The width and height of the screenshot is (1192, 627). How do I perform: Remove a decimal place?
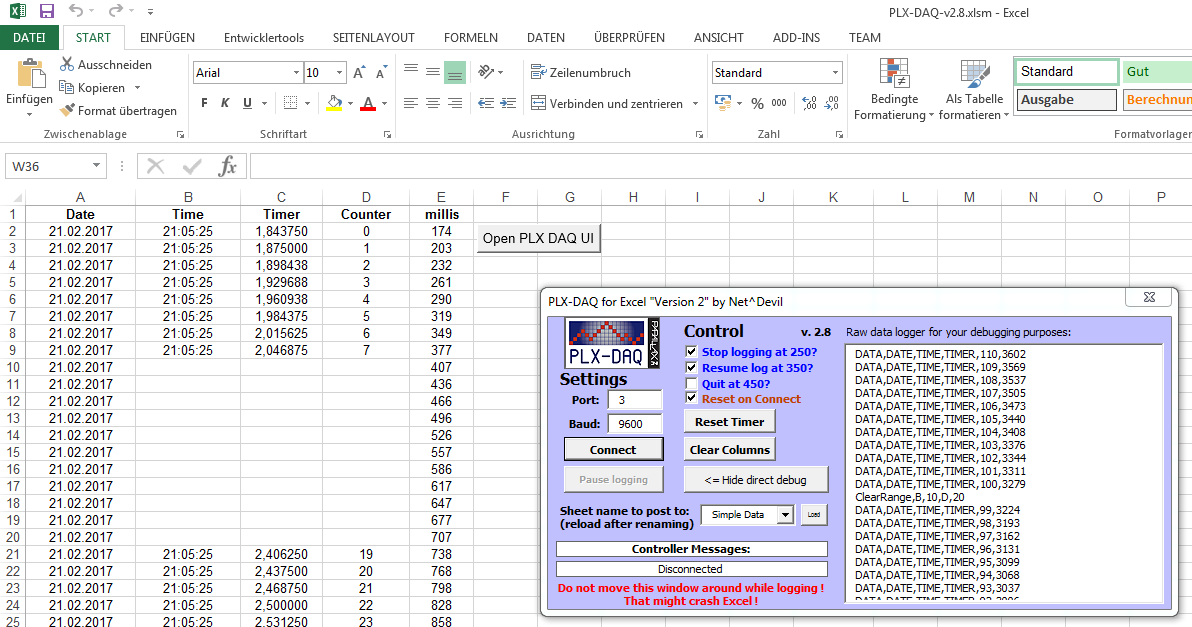coord(832,103)
